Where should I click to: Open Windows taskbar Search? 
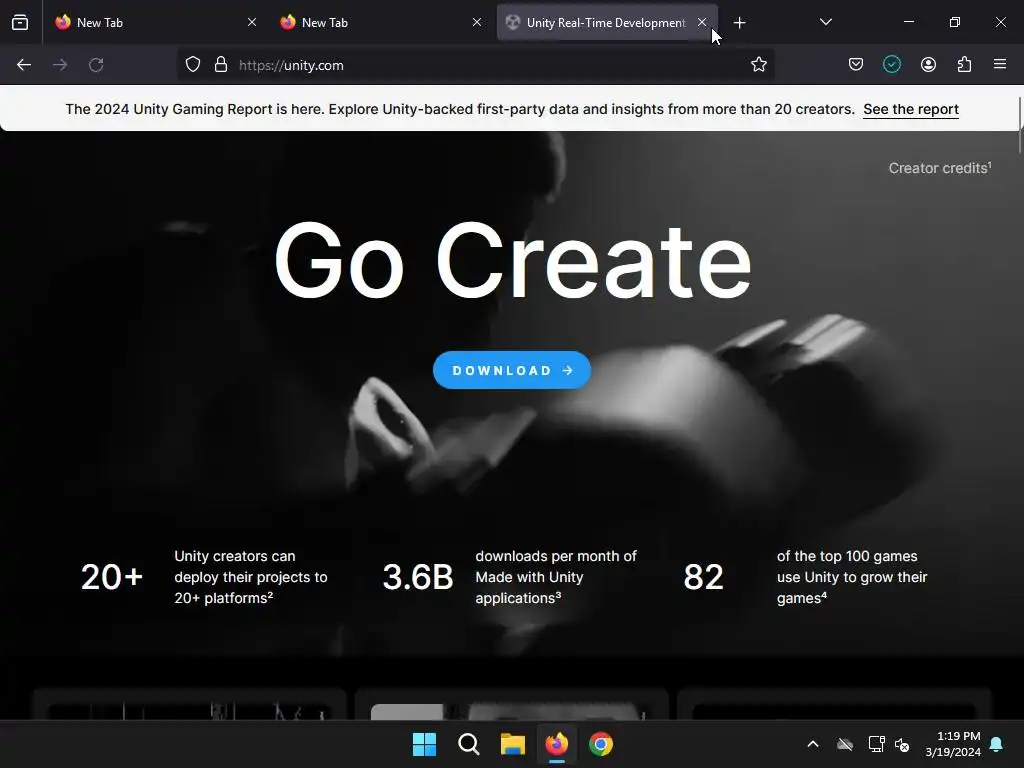coord(469,744)
